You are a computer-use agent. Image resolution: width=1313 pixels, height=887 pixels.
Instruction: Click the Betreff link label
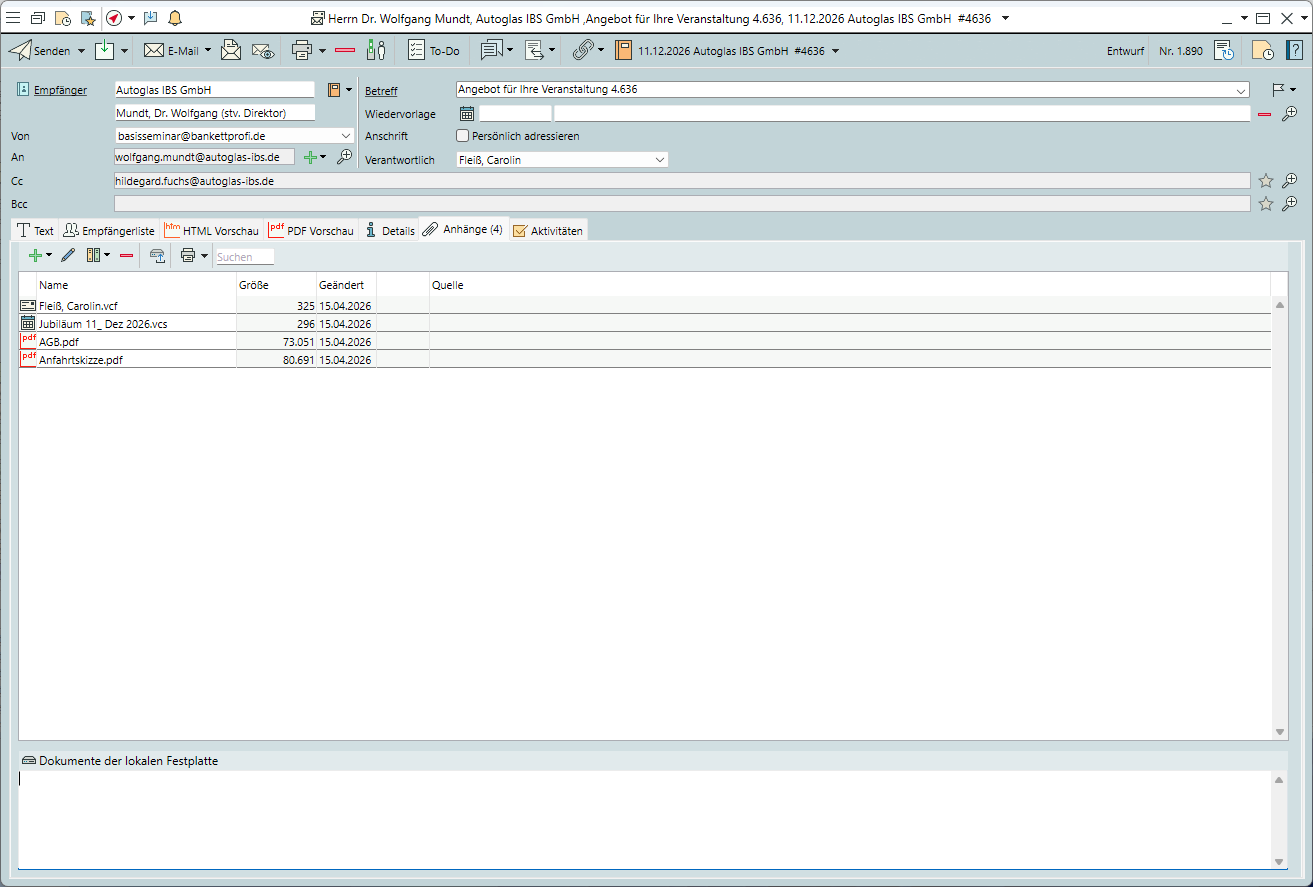tap(381, 91)
